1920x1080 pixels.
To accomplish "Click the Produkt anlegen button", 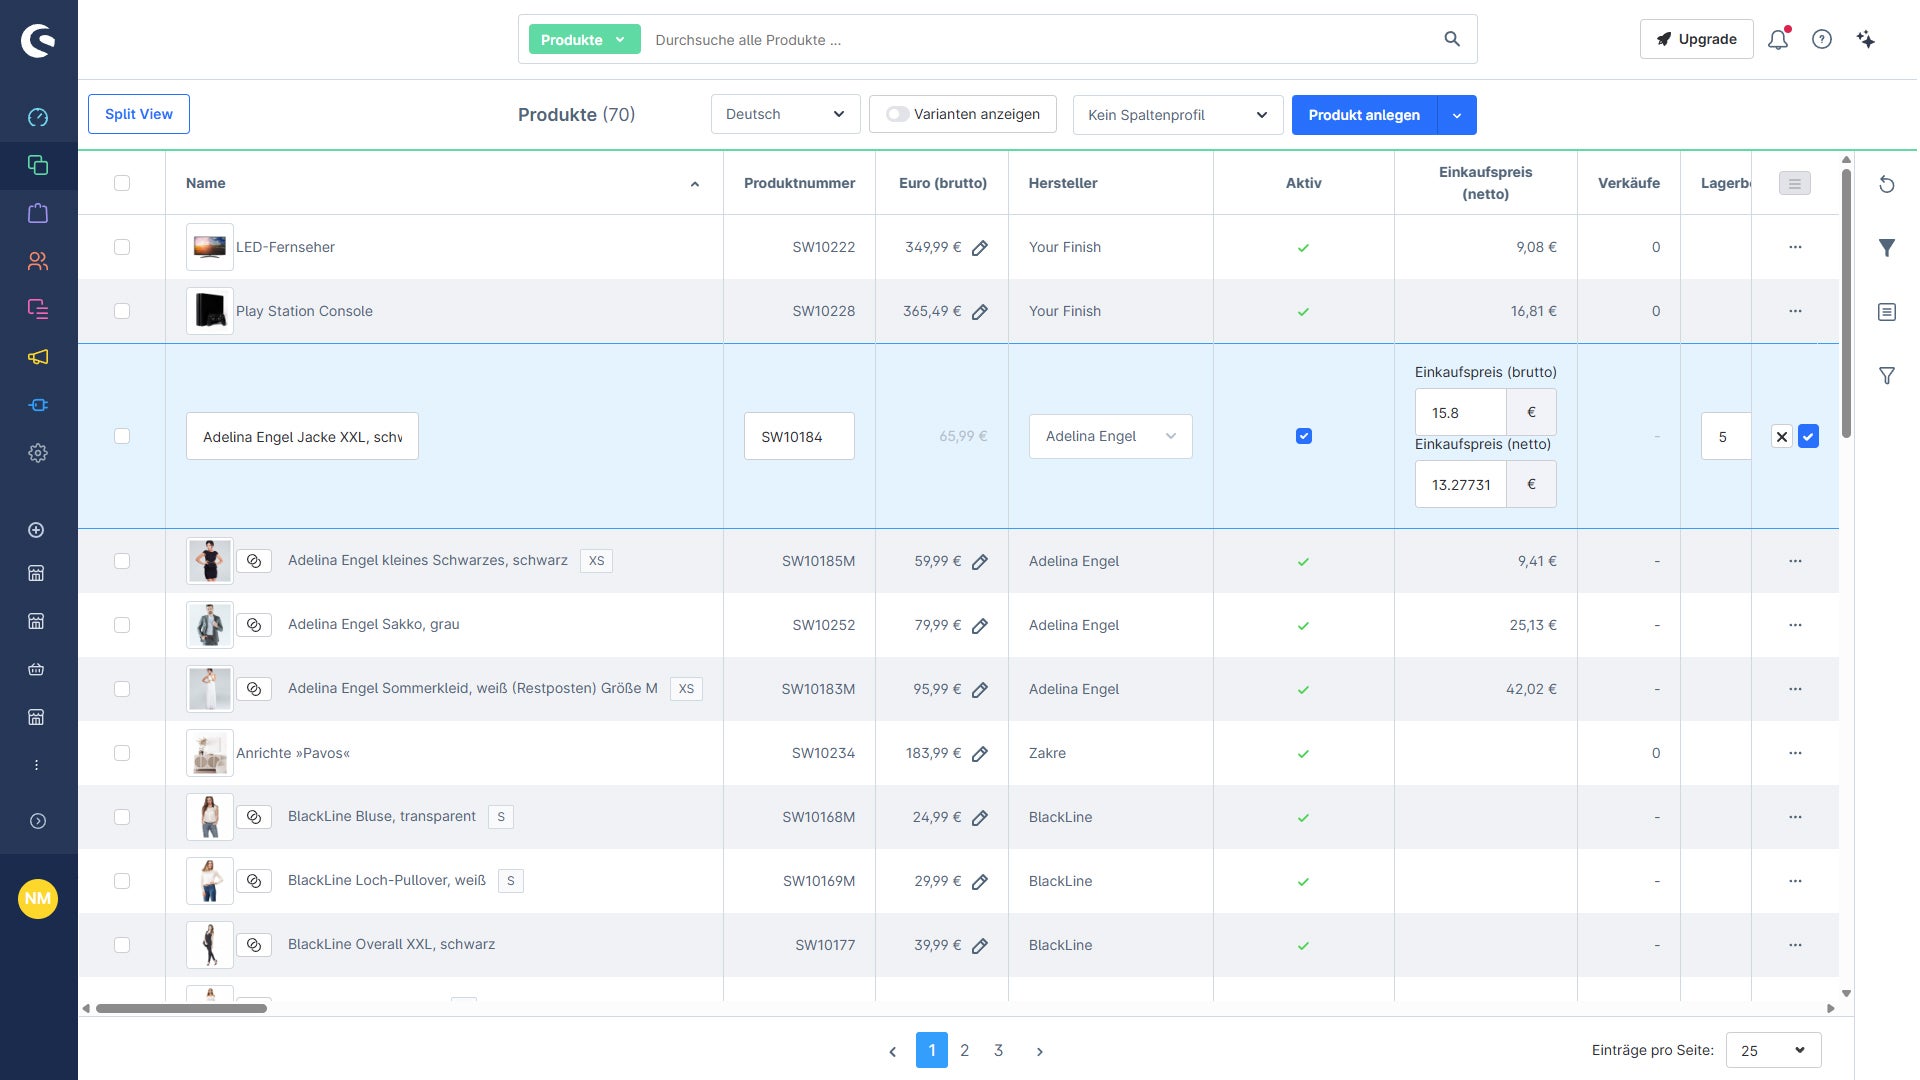I will tap(1364, 115).
